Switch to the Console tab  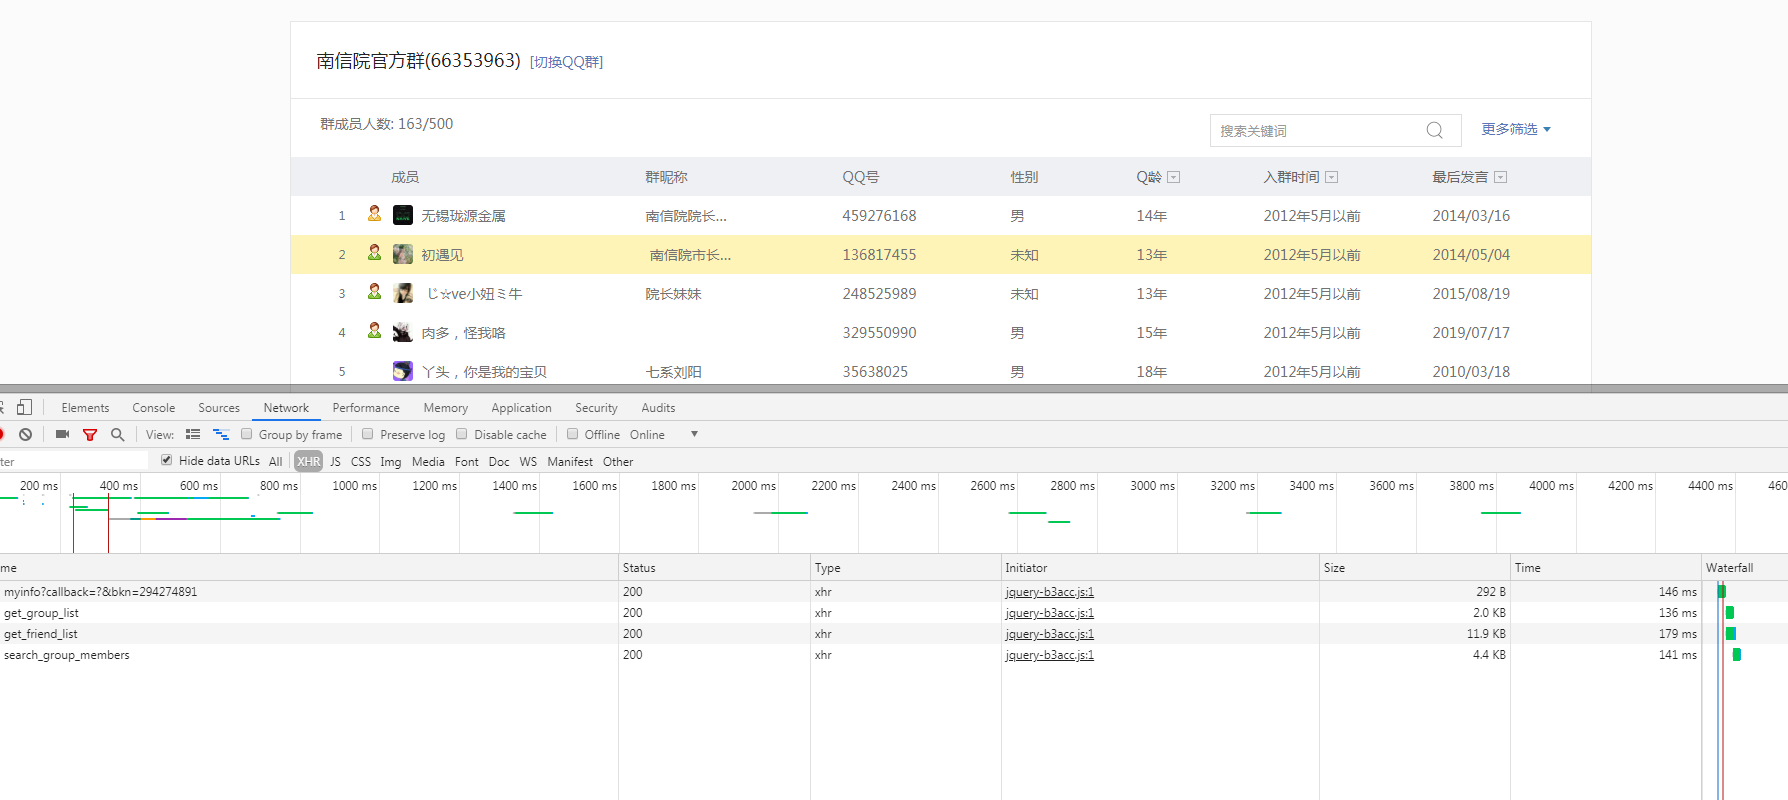153,408
